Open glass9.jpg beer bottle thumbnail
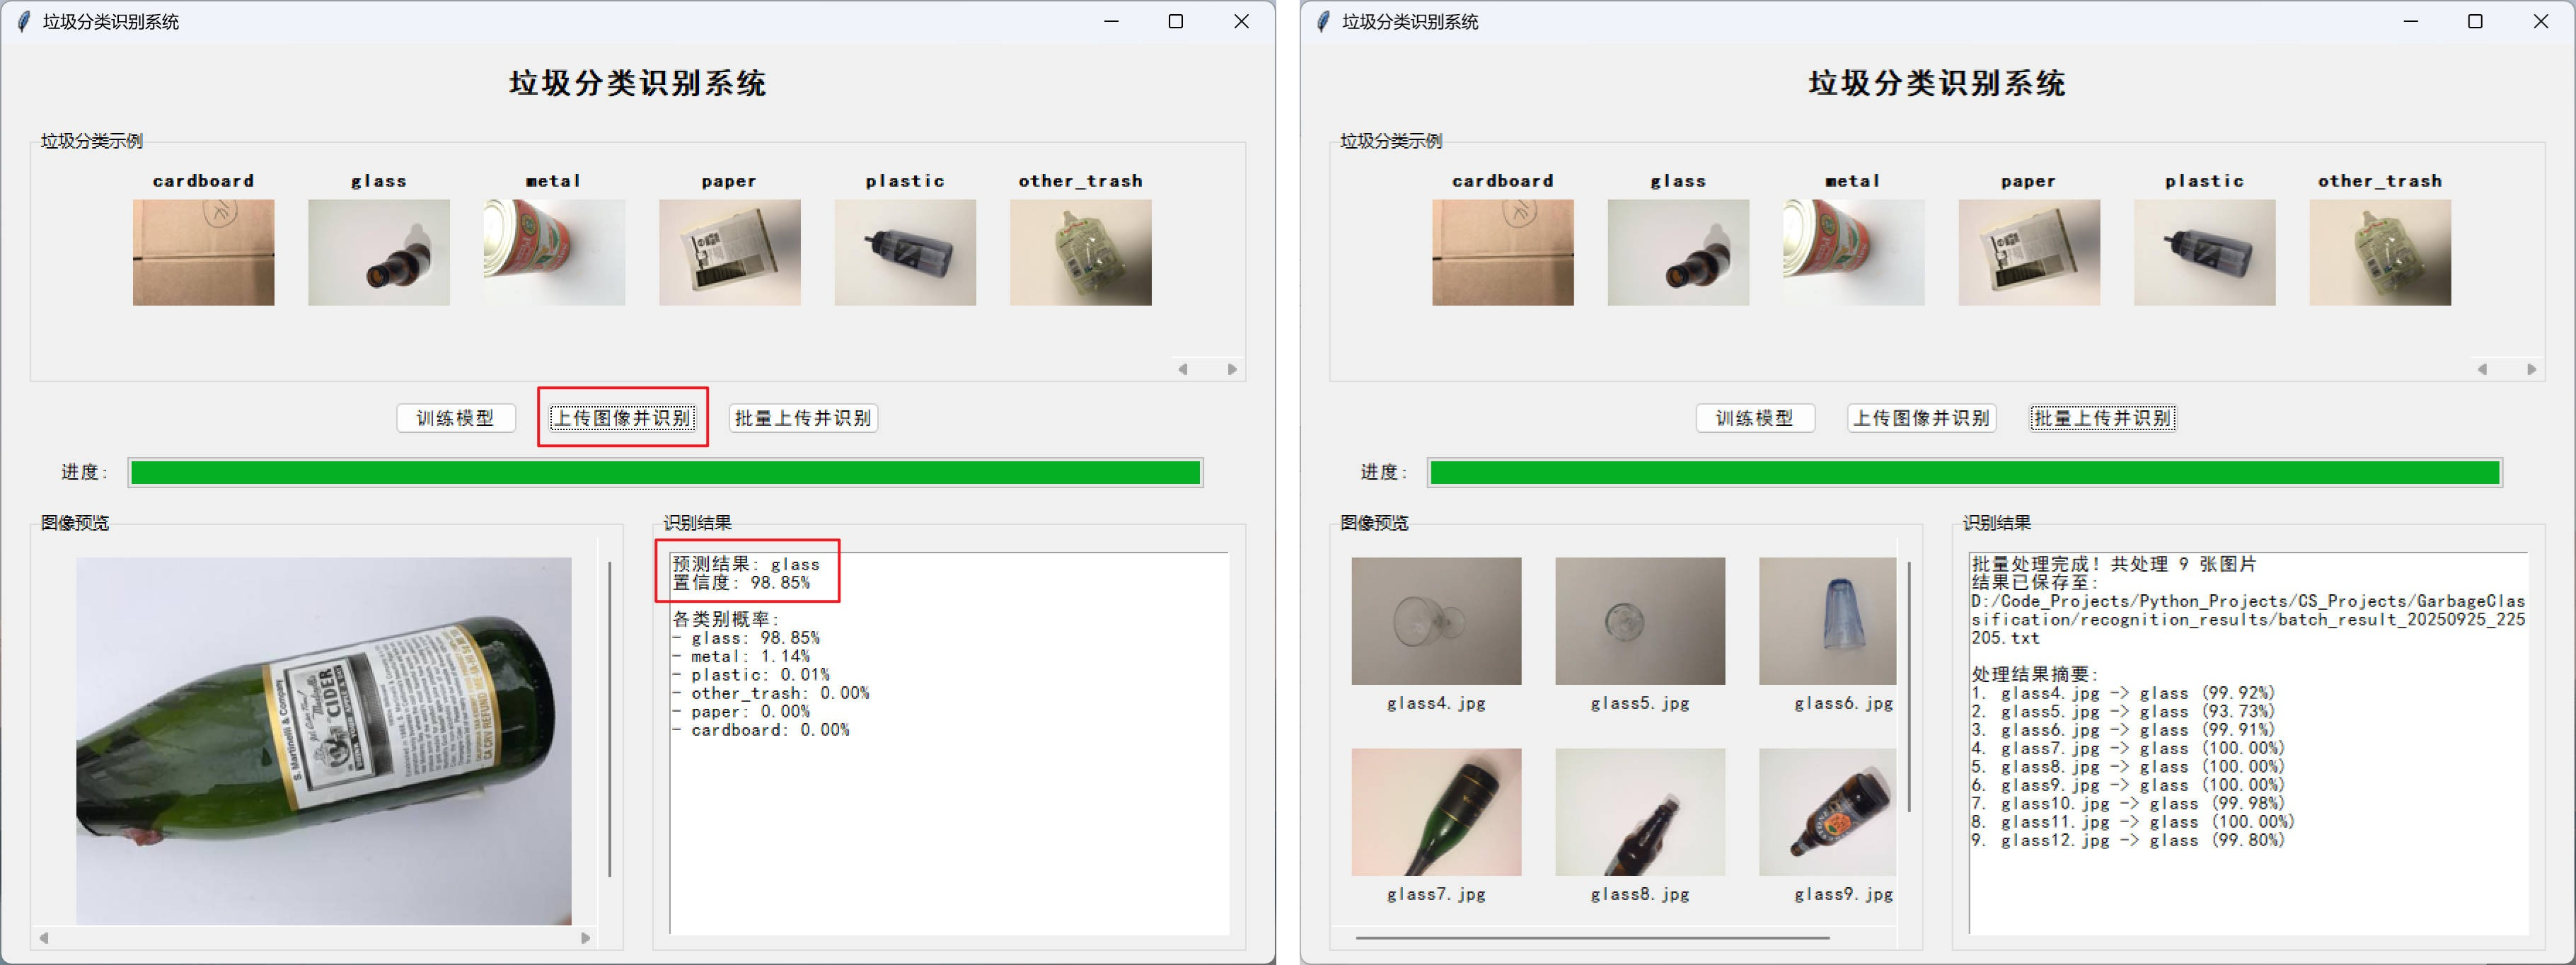Viewport: 2576px width, 965px height. [x=1827, y=812]
